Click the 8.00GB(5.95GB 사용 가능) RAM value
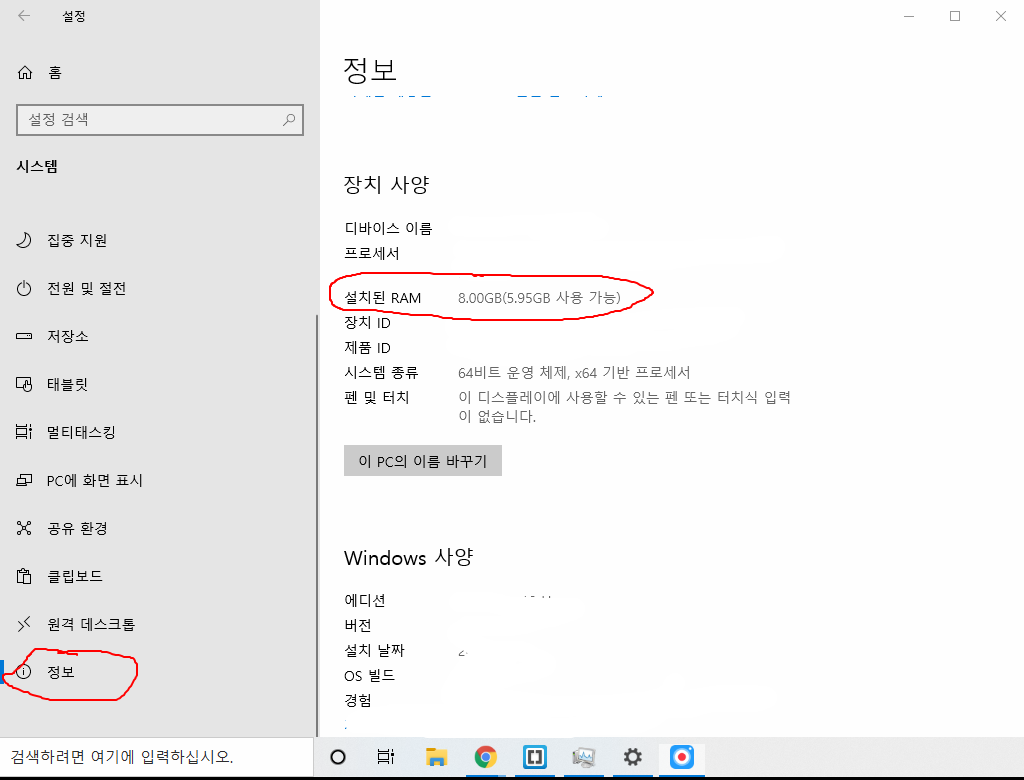Viewport: 1024px width, 780px height. 539,298
